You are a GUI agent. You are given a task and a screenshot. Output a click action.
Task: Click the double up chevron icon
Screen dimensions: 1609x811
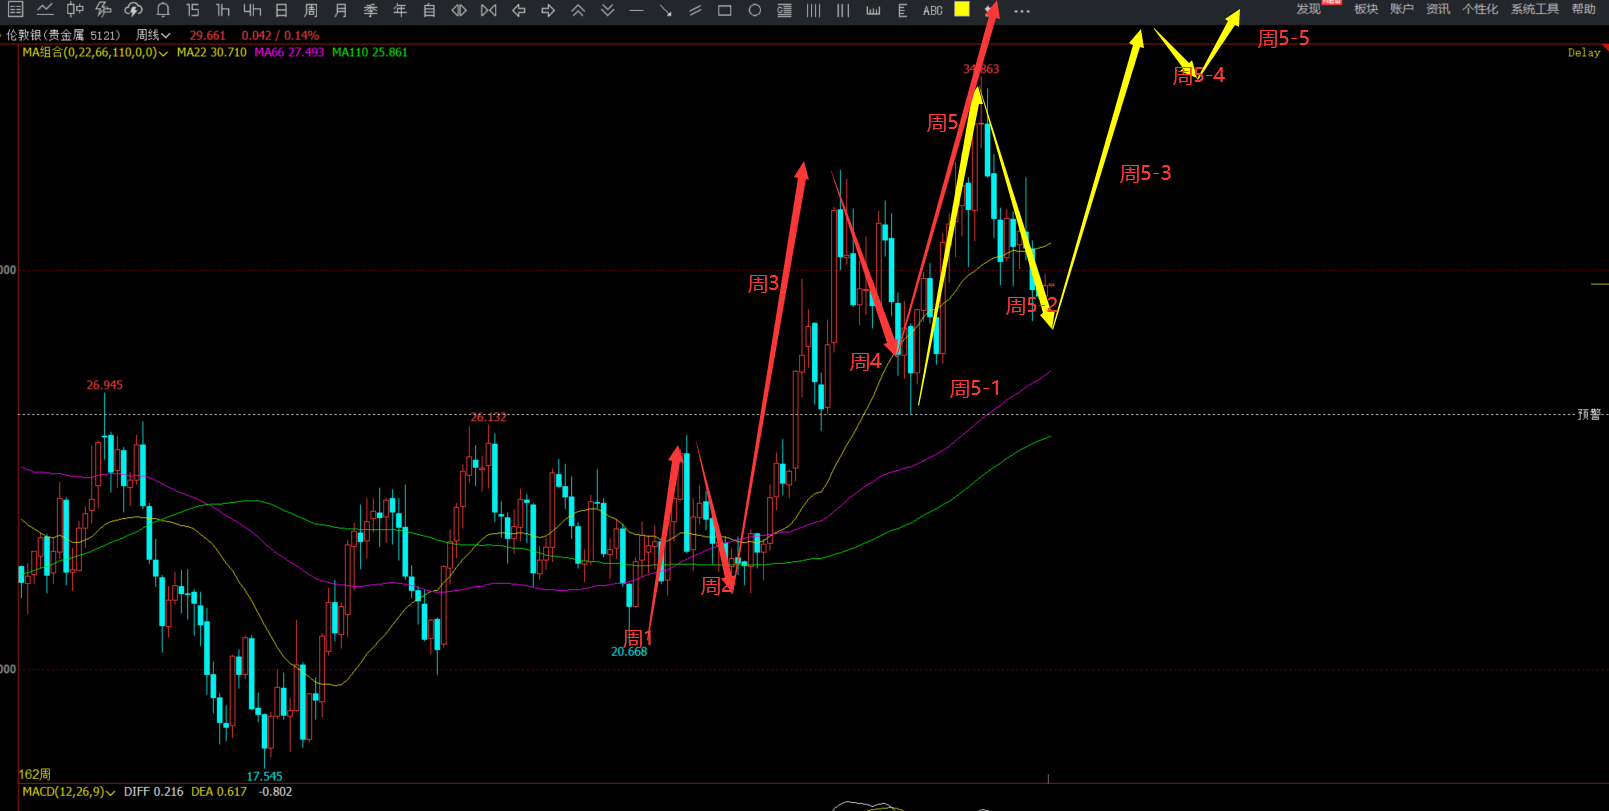pos(578,10)
